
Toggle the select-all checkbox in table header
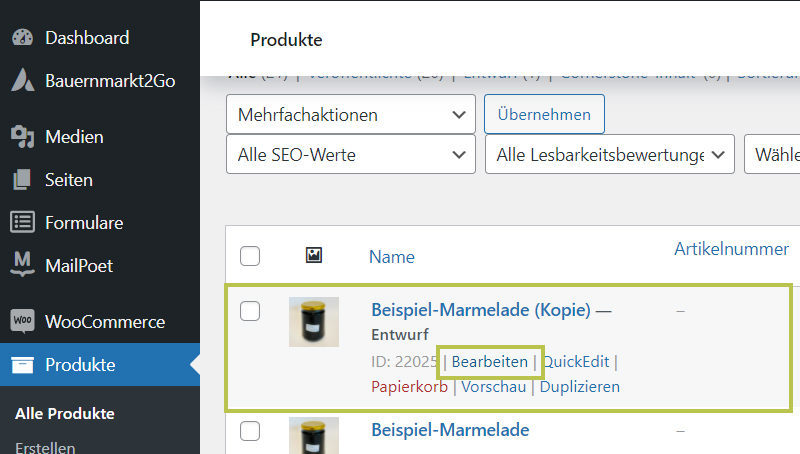(x=250, y=257)
